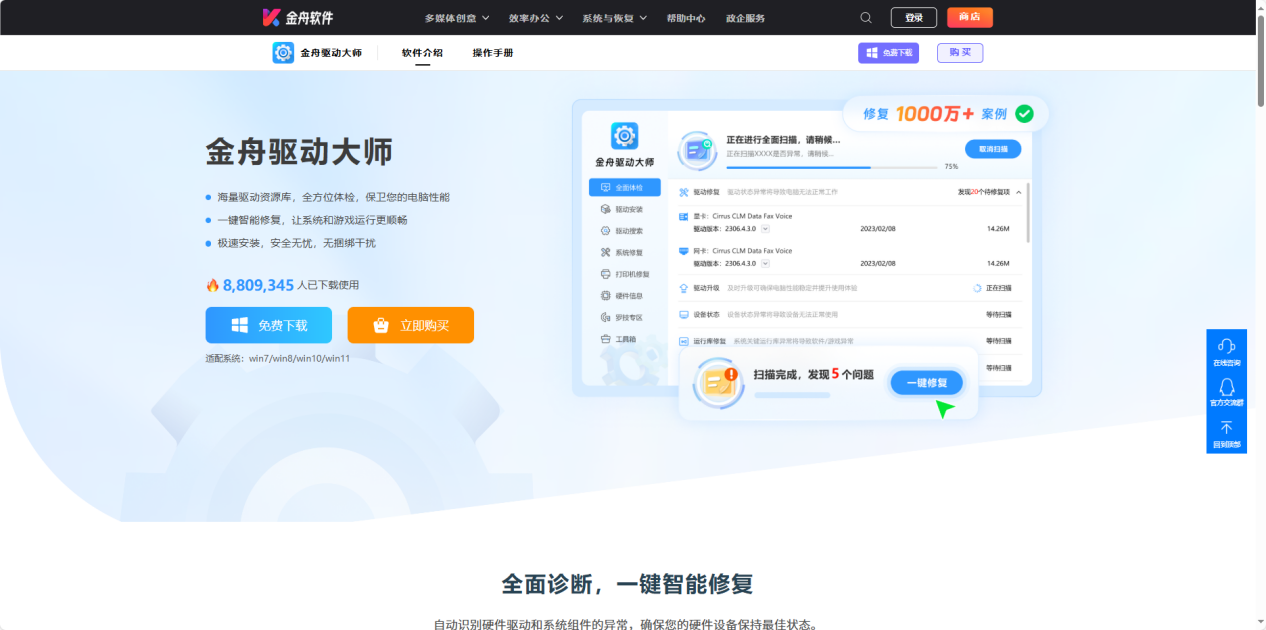
Task: Switch to the 操作手册 tab
Action: (x=493, y=53)
